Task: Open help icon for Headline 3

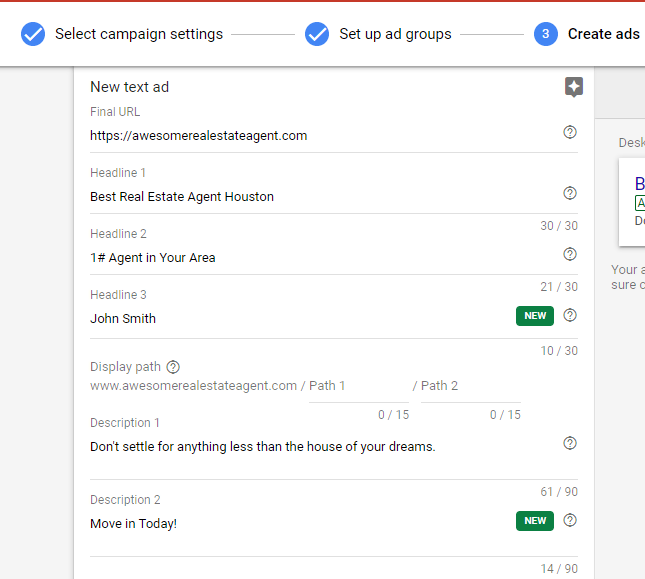Action: coord(570,315)
